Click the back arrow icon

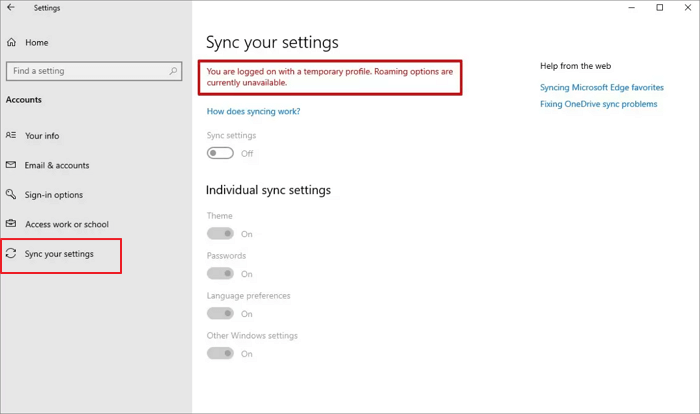[10, 8]
